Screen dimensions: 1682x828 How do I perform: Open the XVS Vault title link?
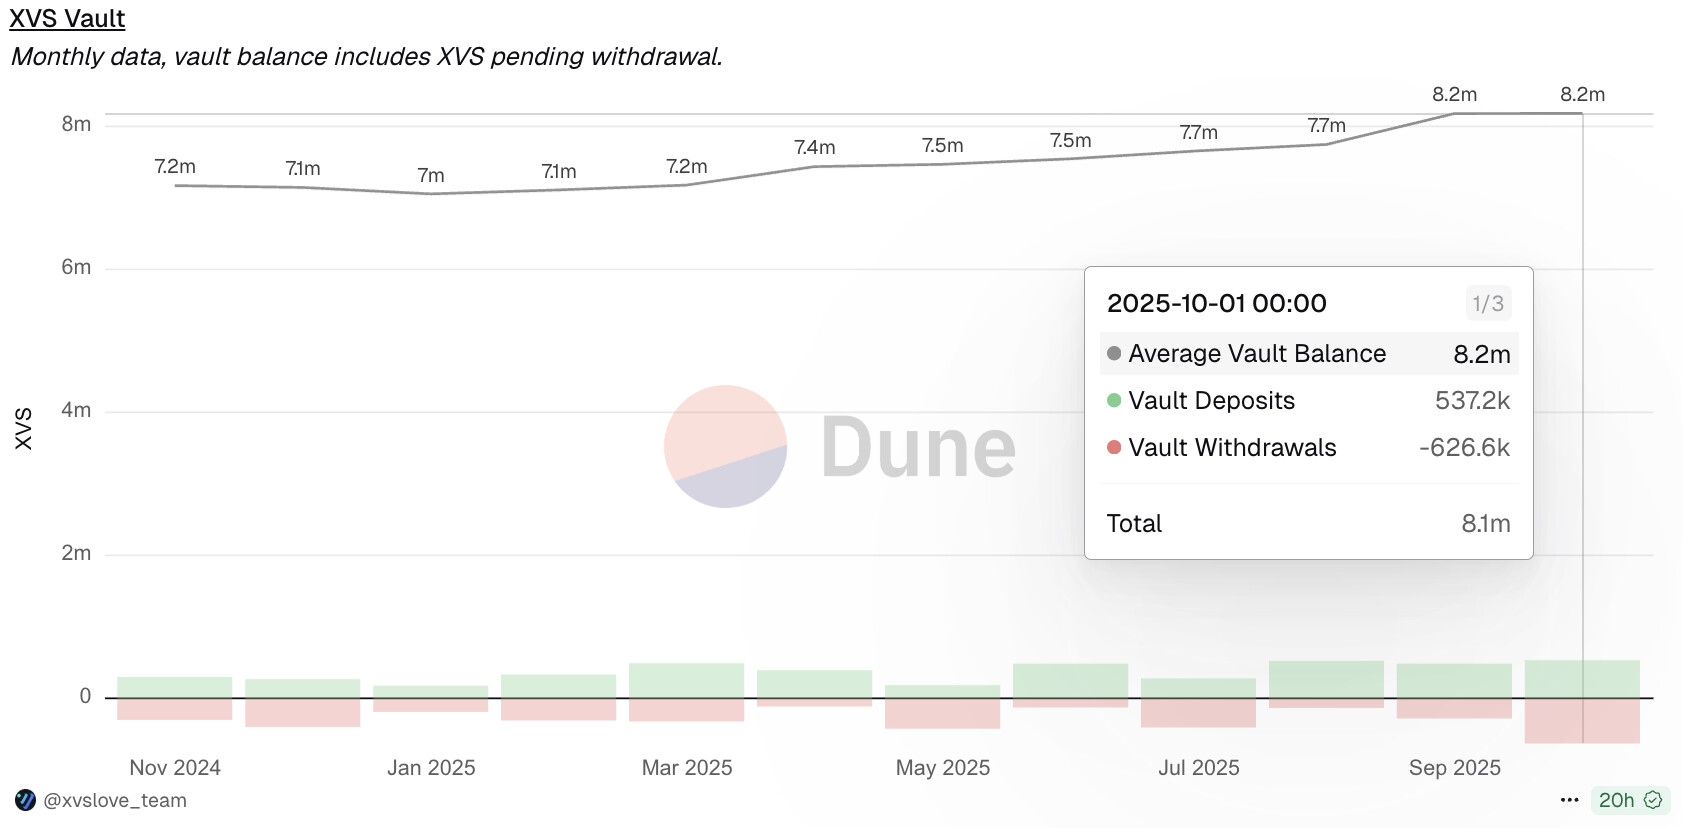(x=67, y=19)
